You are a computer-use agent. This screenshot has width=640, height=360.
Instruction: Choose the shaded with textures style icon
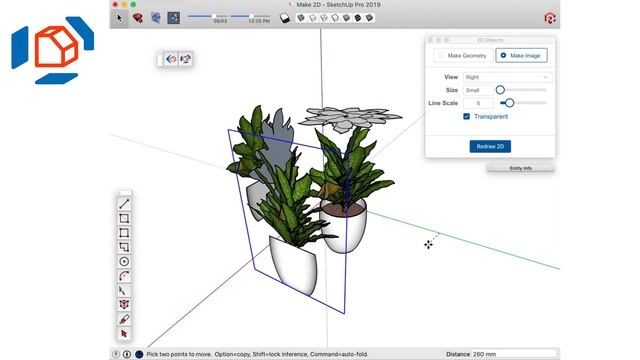coord(358,18)
